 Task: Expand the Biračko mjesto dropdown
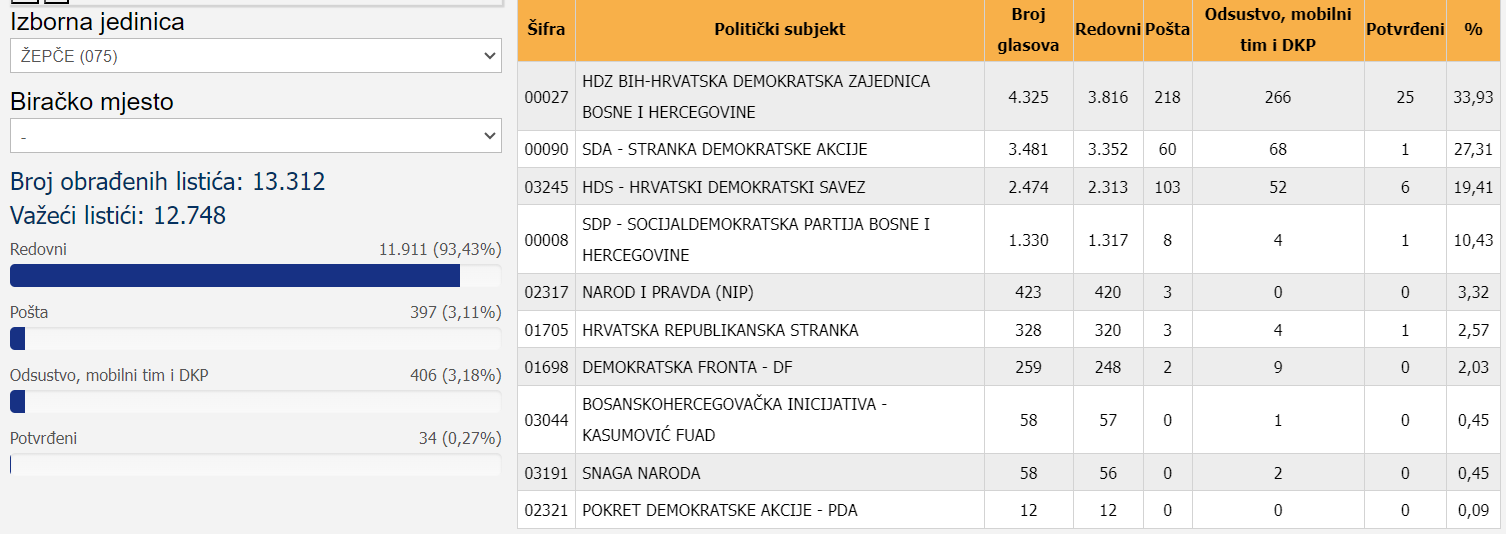[255, 135]
